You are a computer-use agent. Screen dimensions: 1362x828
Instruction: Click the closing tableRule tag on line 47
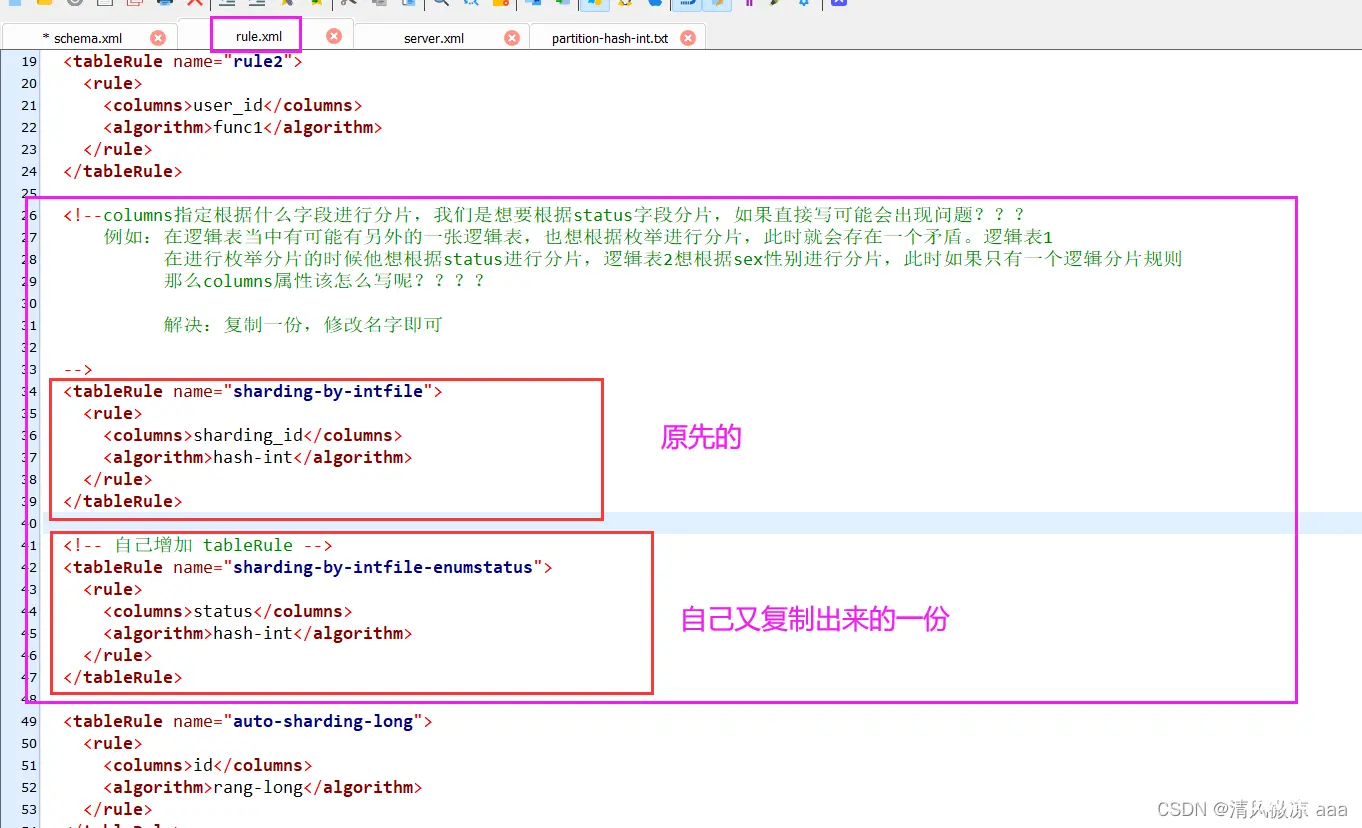coord(123,677)
